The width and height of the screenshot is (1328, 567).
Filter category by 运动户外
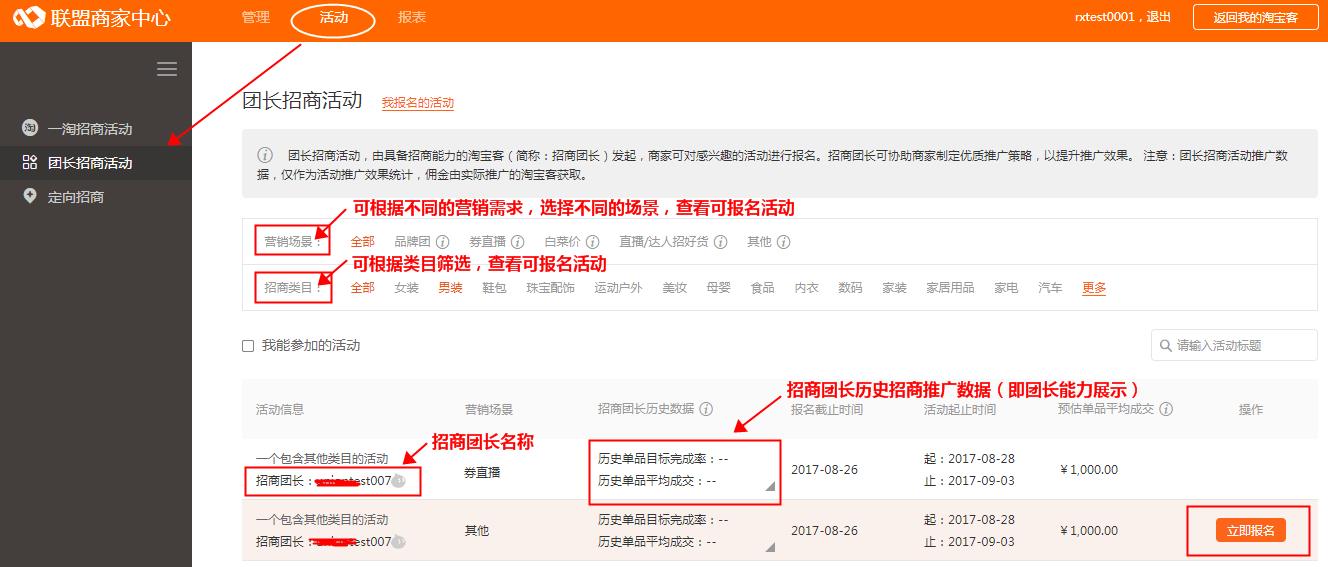618,288
